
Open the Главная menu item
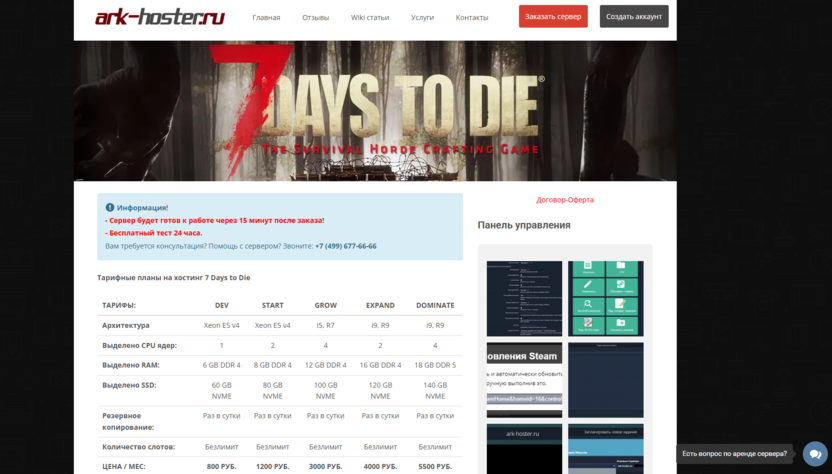(x=266, y=18)
